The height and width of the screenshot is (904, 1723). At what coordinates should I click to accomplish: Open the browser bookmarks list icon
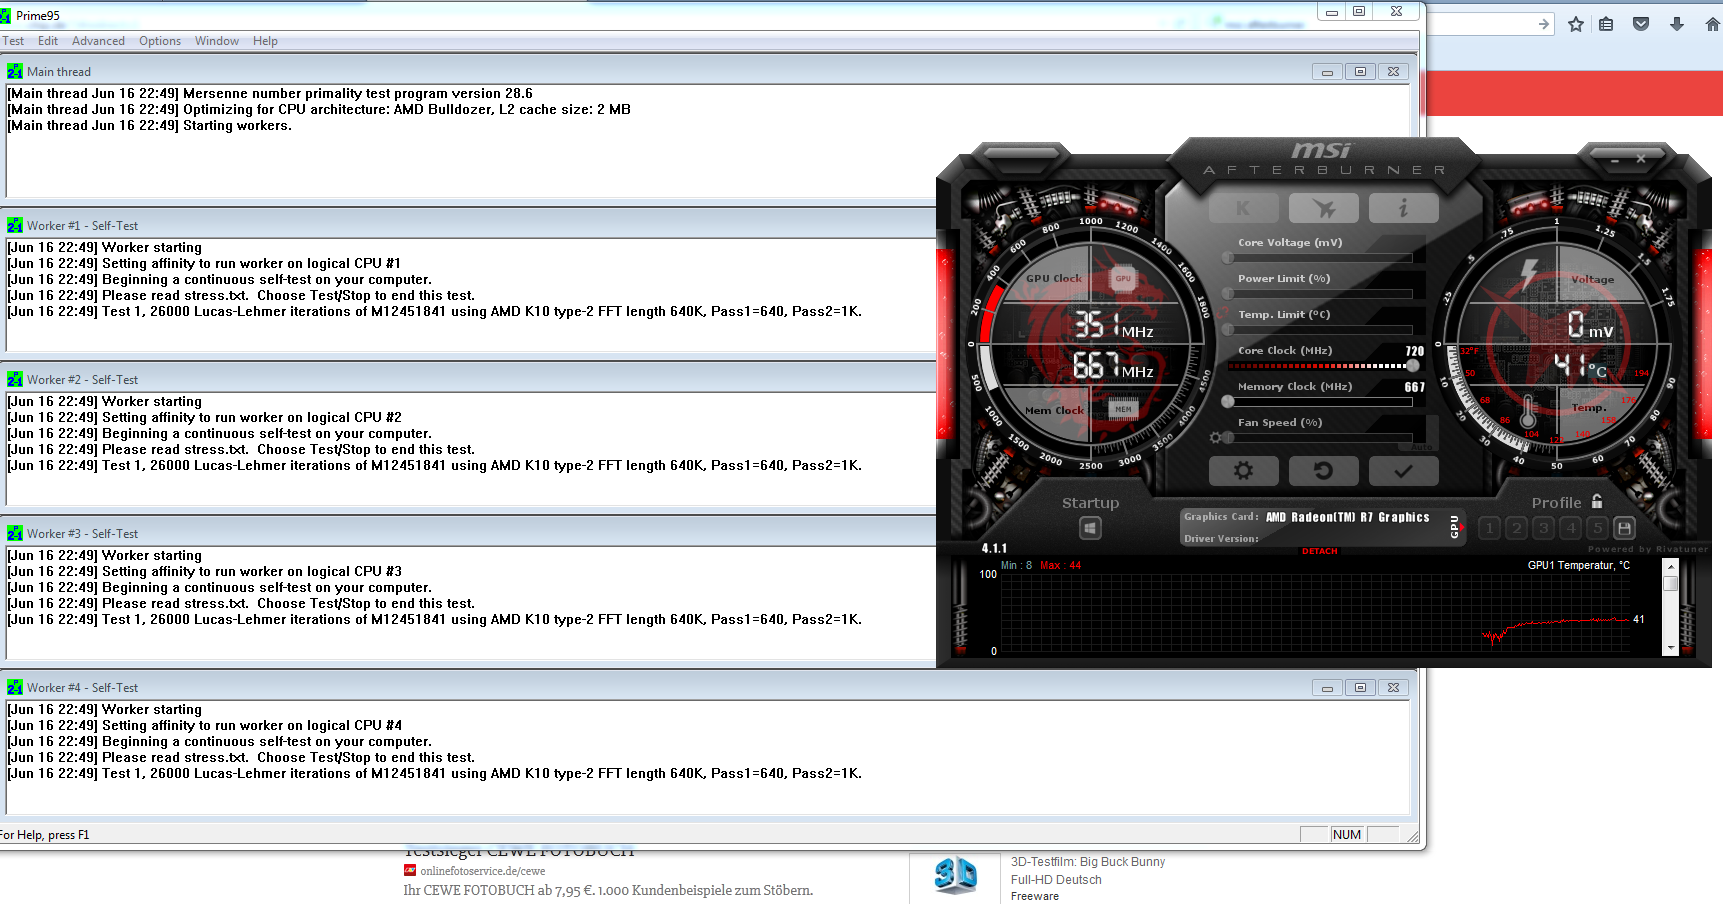[x=1606, y=24]
